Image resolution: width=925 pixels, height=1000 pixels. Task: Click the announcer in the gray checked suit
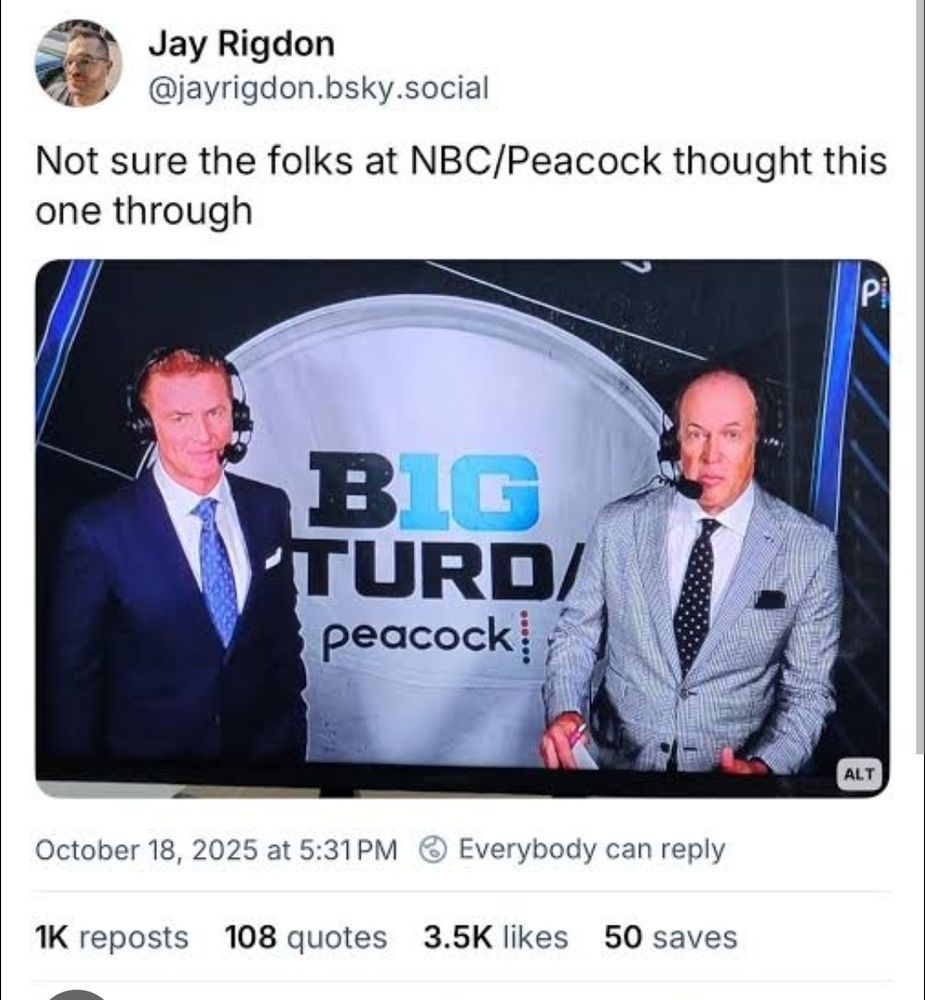pyautogui.click(x=692, y=571)
